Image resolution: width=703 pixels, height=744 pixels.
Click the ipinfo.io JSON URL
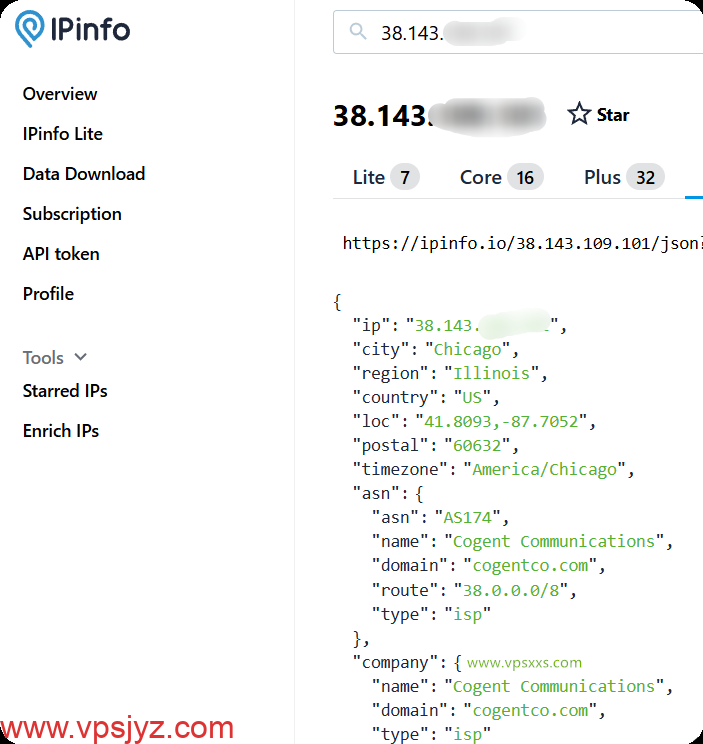point(522,243)
